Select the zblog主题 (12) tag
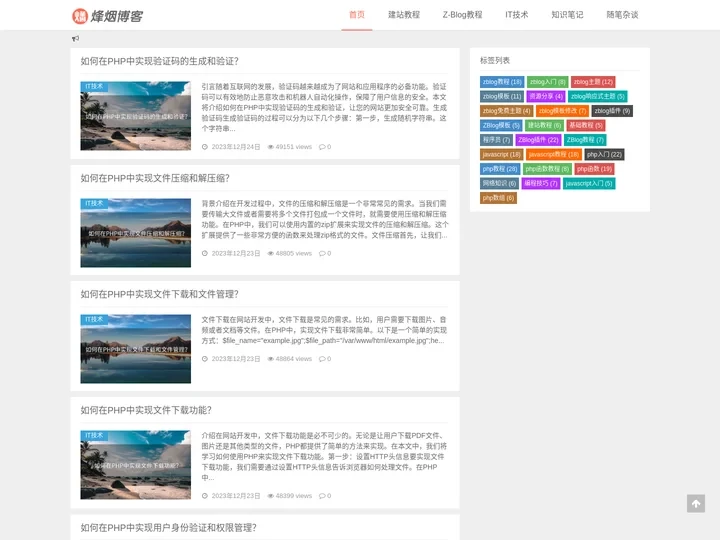The width and height of the screenshot is (720, 540). [x=593, y=82]
